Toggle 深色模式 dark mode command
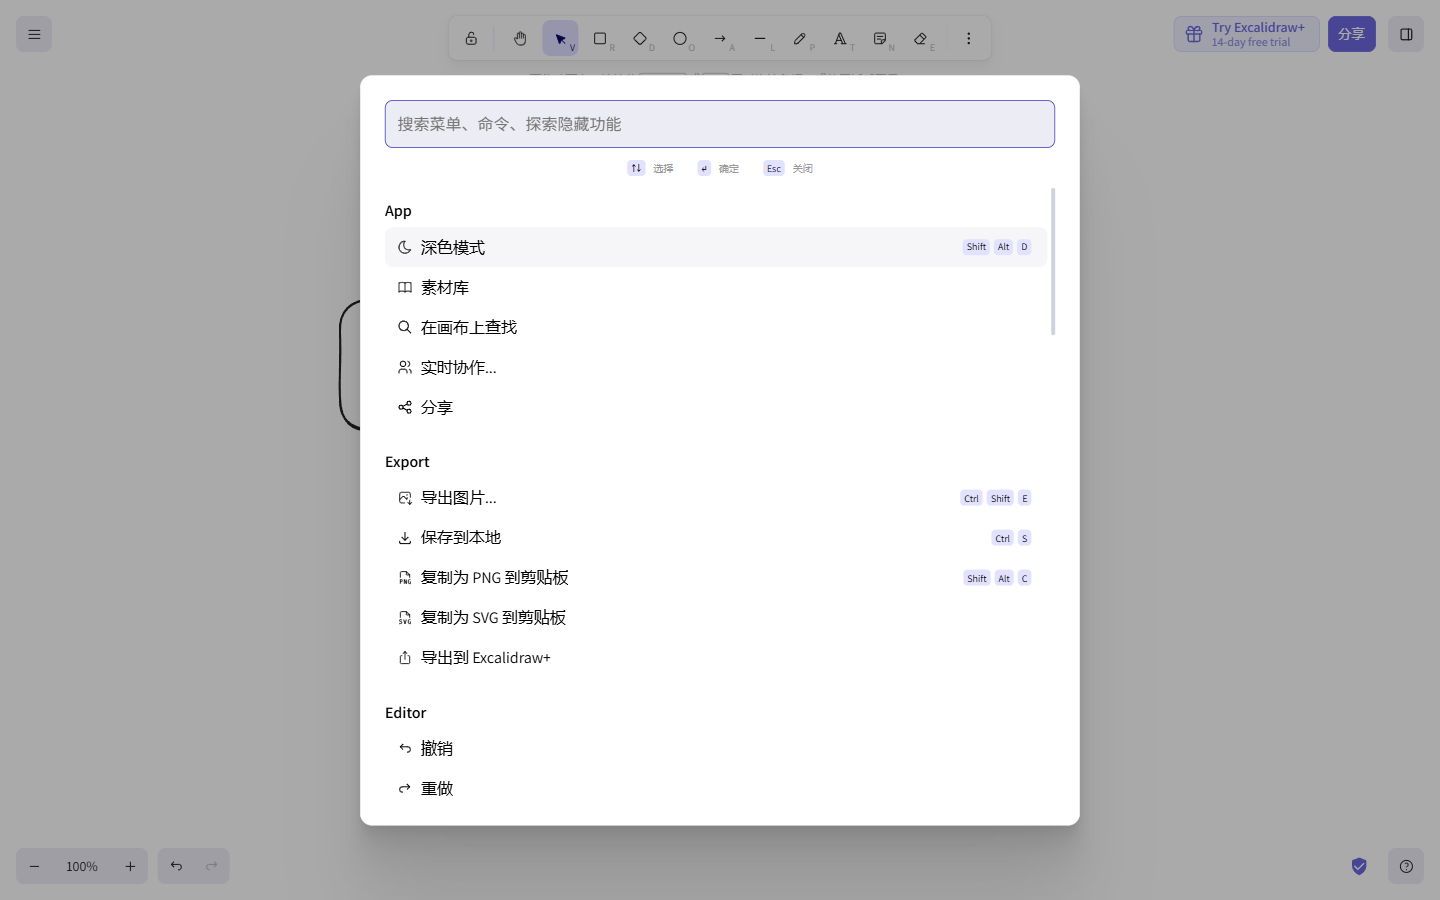Viewport: 1440px width, 900px height. [x=716, y=247]
